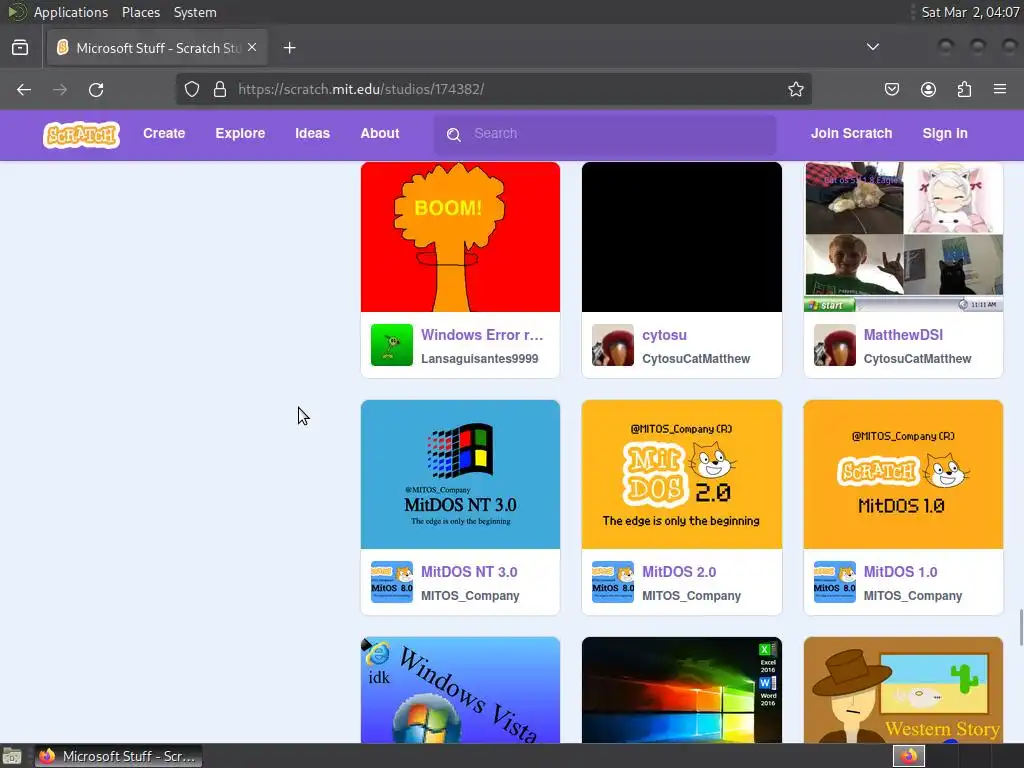Open the blue MitDOS NT 3.0 thumbnail
Image resolution: width=1024 pixels, height=768 pixels.
(x=460, y=475)
